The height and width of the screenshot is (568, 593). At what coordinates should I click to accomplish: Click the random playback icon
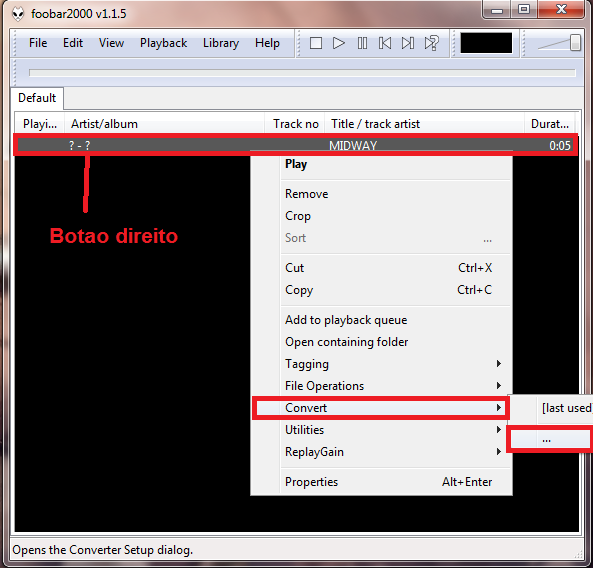pos(432,43)
